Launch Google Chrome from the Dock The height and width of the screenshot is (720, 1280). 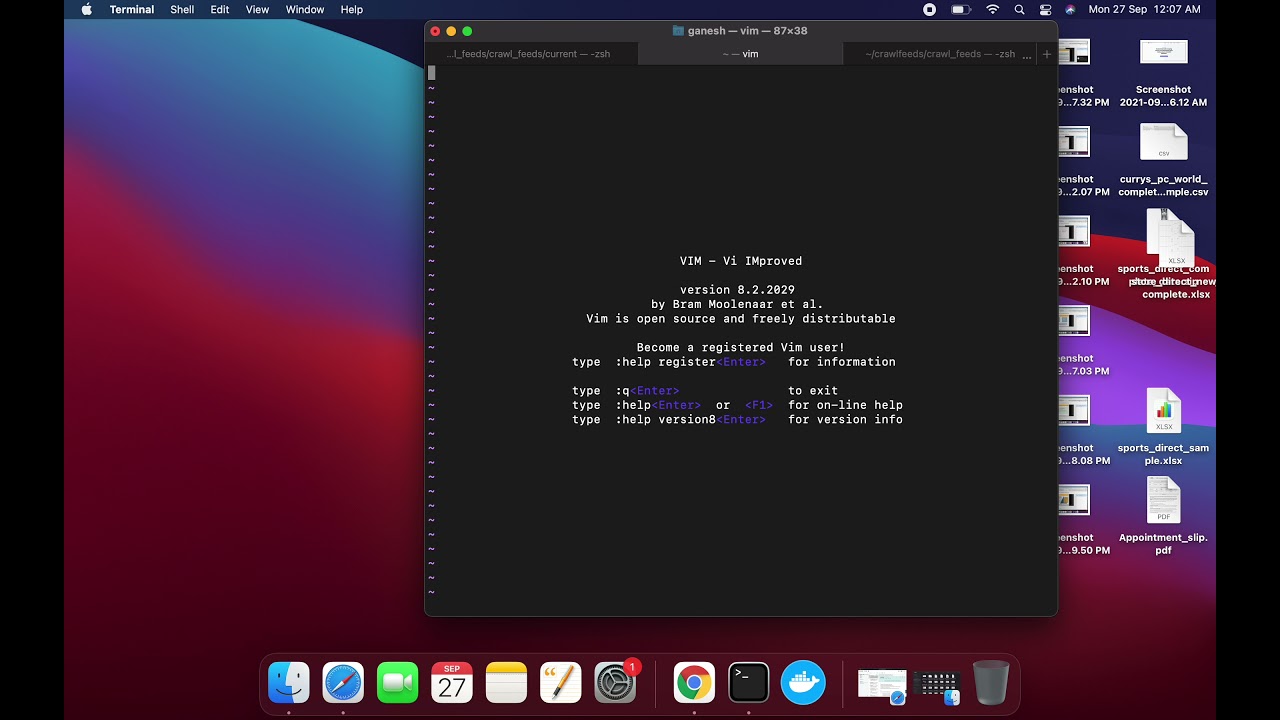point(694,683)
